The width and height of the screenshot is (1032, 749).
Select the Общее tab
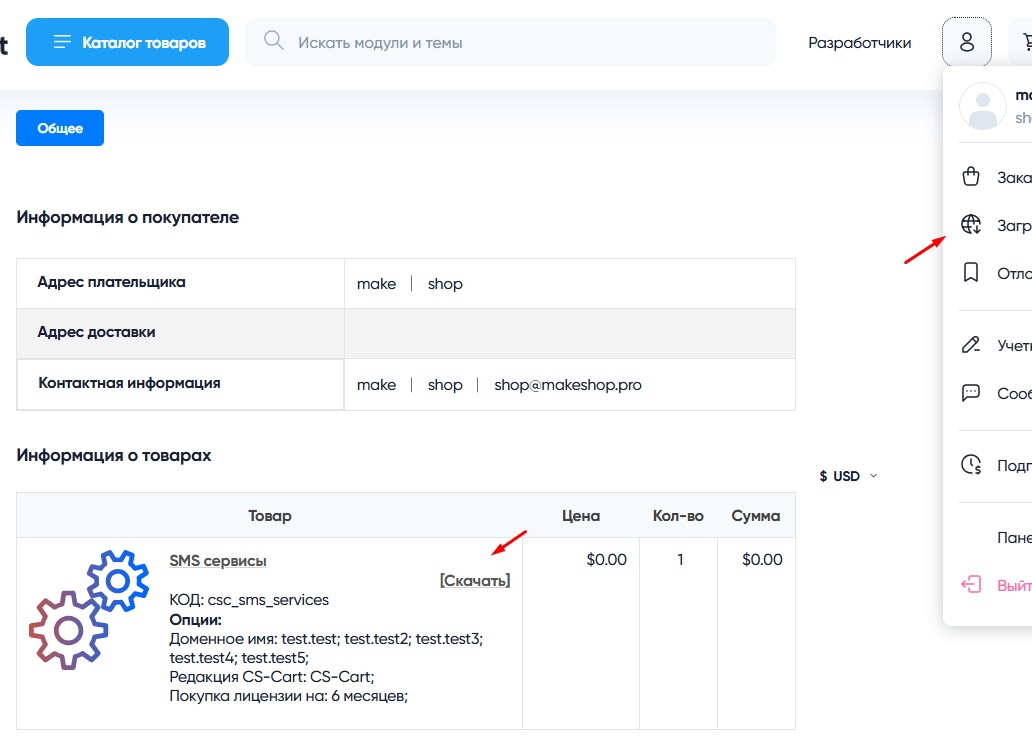click(x=60, y=128)
